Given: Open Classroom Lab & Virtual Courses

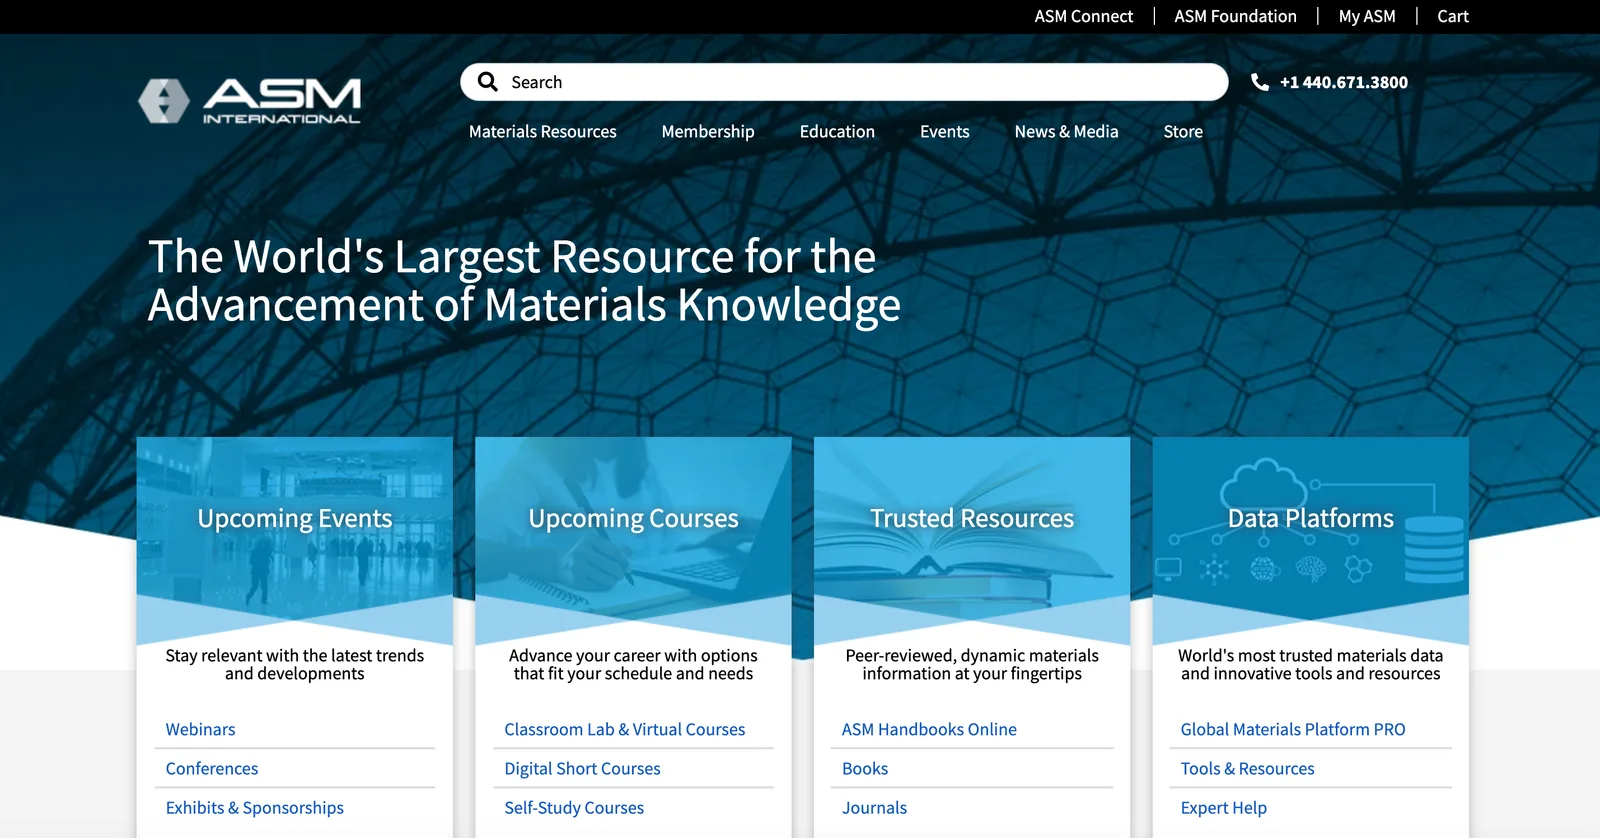Looking at the screenshot, I should [x=625, y=729].
